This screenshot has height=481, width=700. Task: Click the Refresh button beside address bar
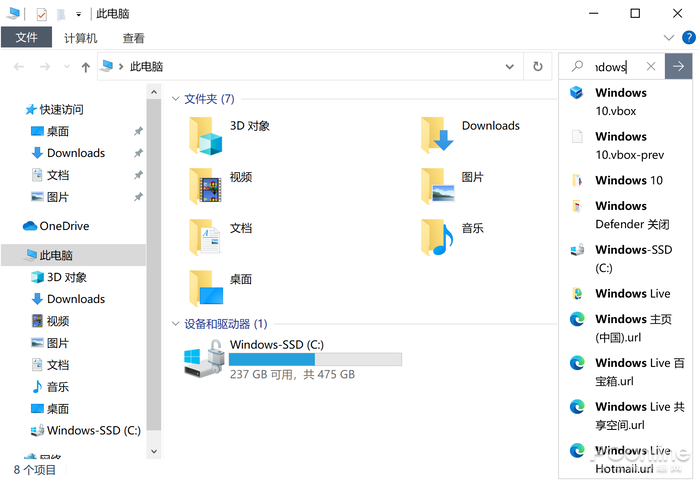pos(538,67)
